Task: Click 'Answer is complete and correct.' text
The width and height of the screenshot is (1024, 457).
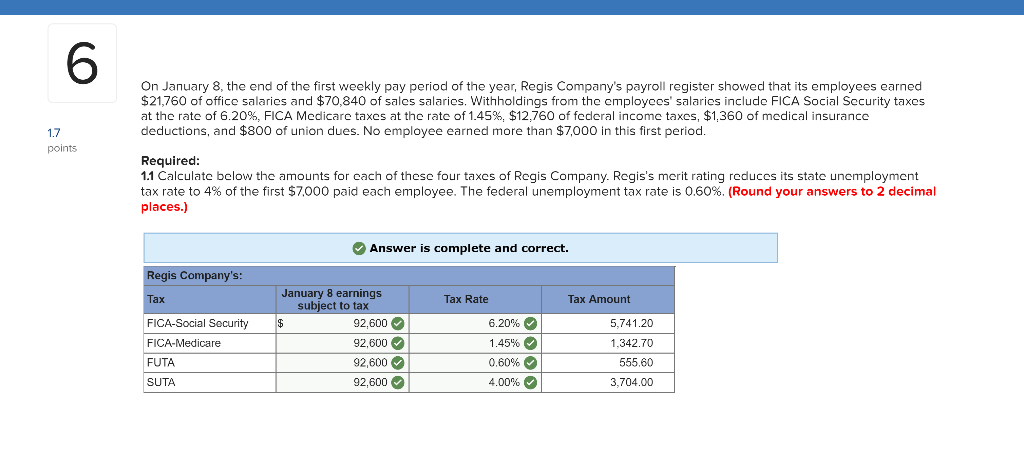Action: point(469,248)
